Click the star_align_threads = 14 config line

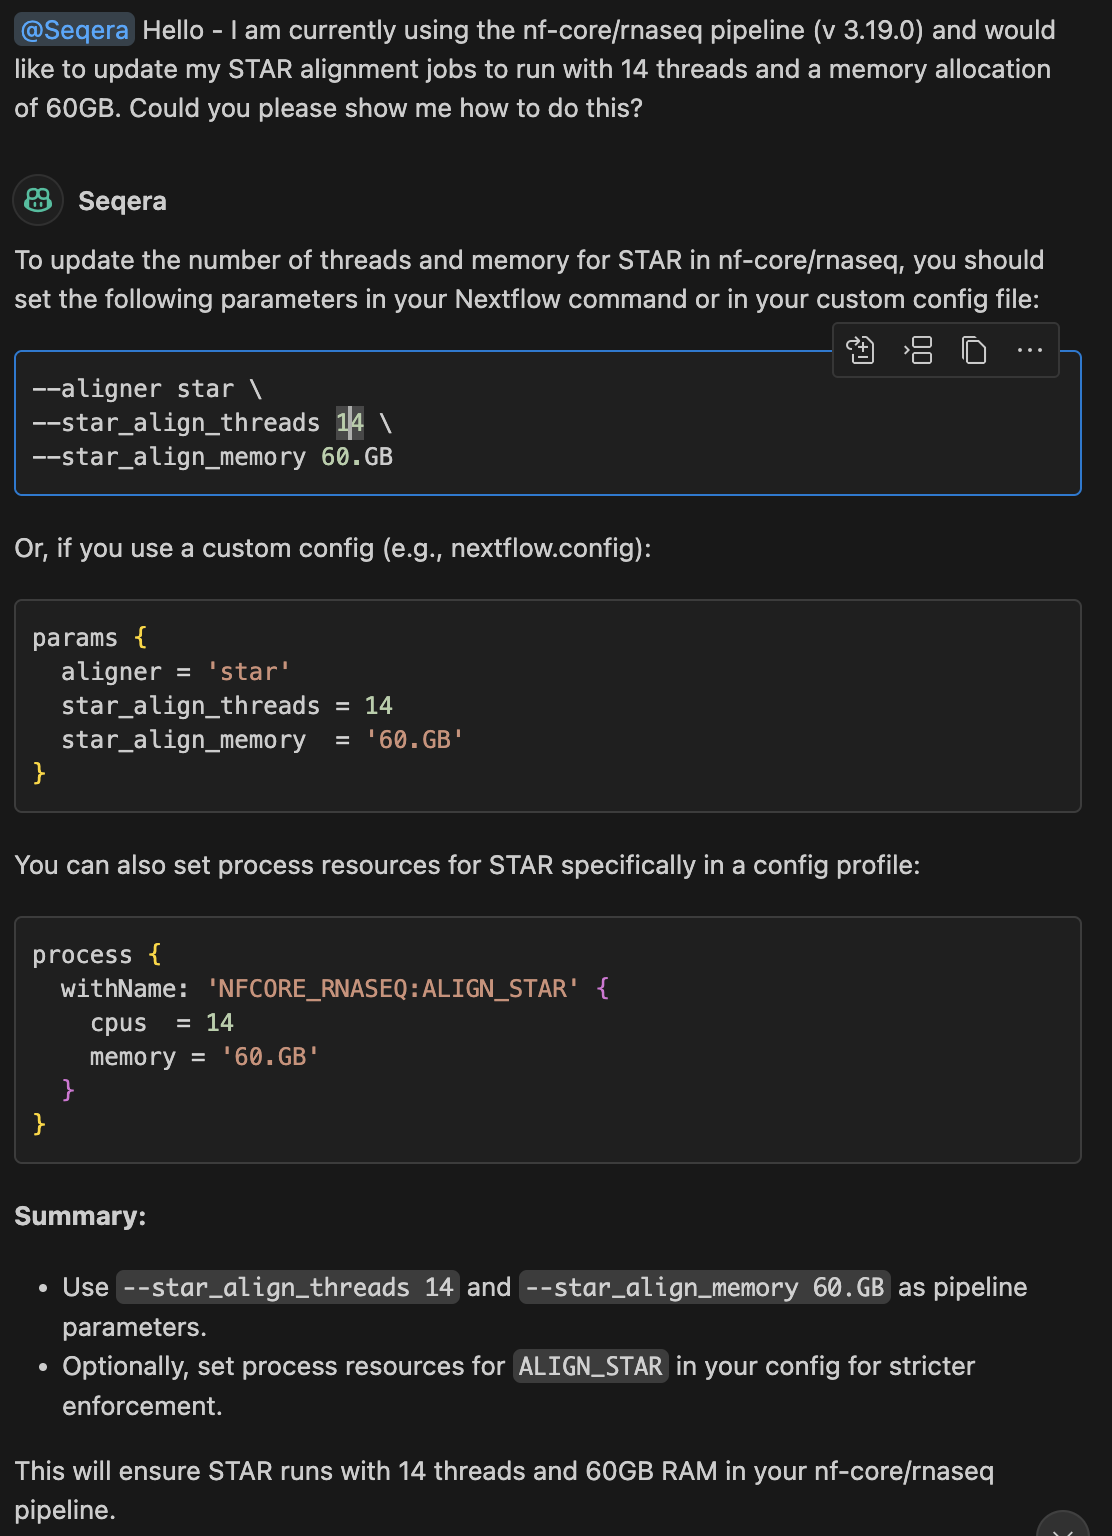click(x=226, y=706)
